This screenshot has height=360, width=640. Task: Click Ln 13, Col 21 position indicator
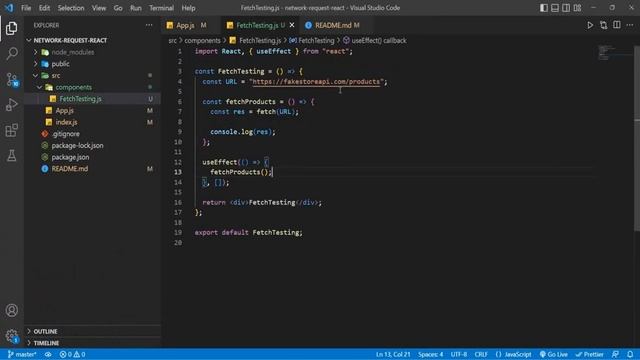click(393, 354)
